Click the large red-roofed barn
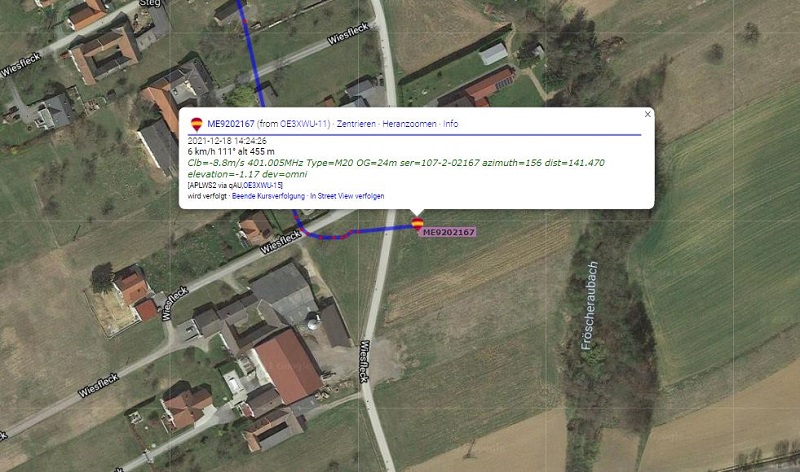 click(288, 366)
